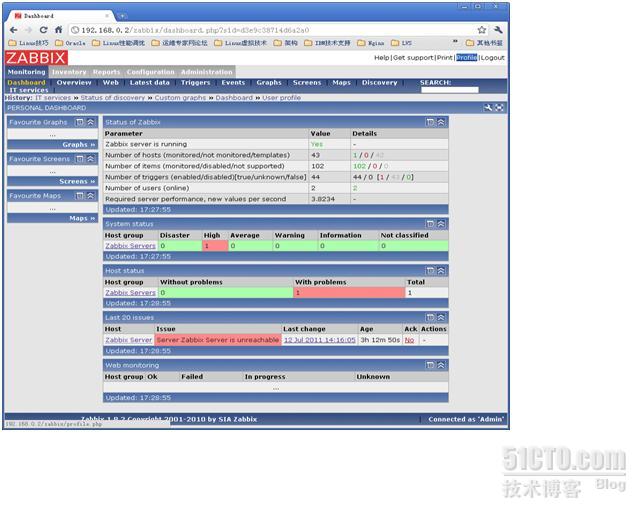Open the System status widget menu icon
The image size is (640, 512).
[430, 224]
